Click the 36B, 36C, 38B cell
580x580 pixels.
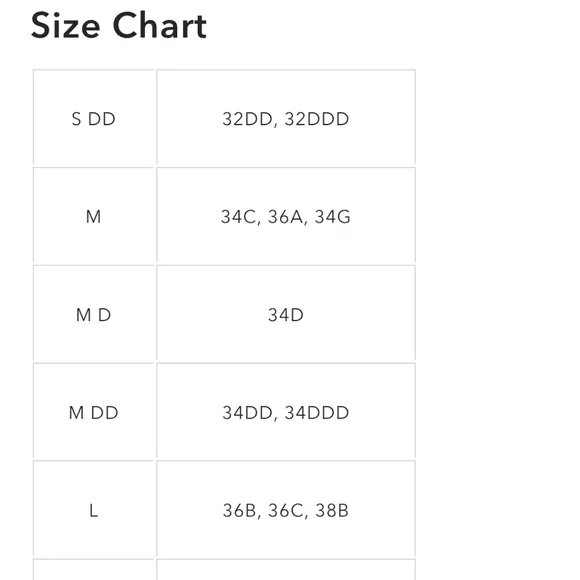(x=286, y=510)
